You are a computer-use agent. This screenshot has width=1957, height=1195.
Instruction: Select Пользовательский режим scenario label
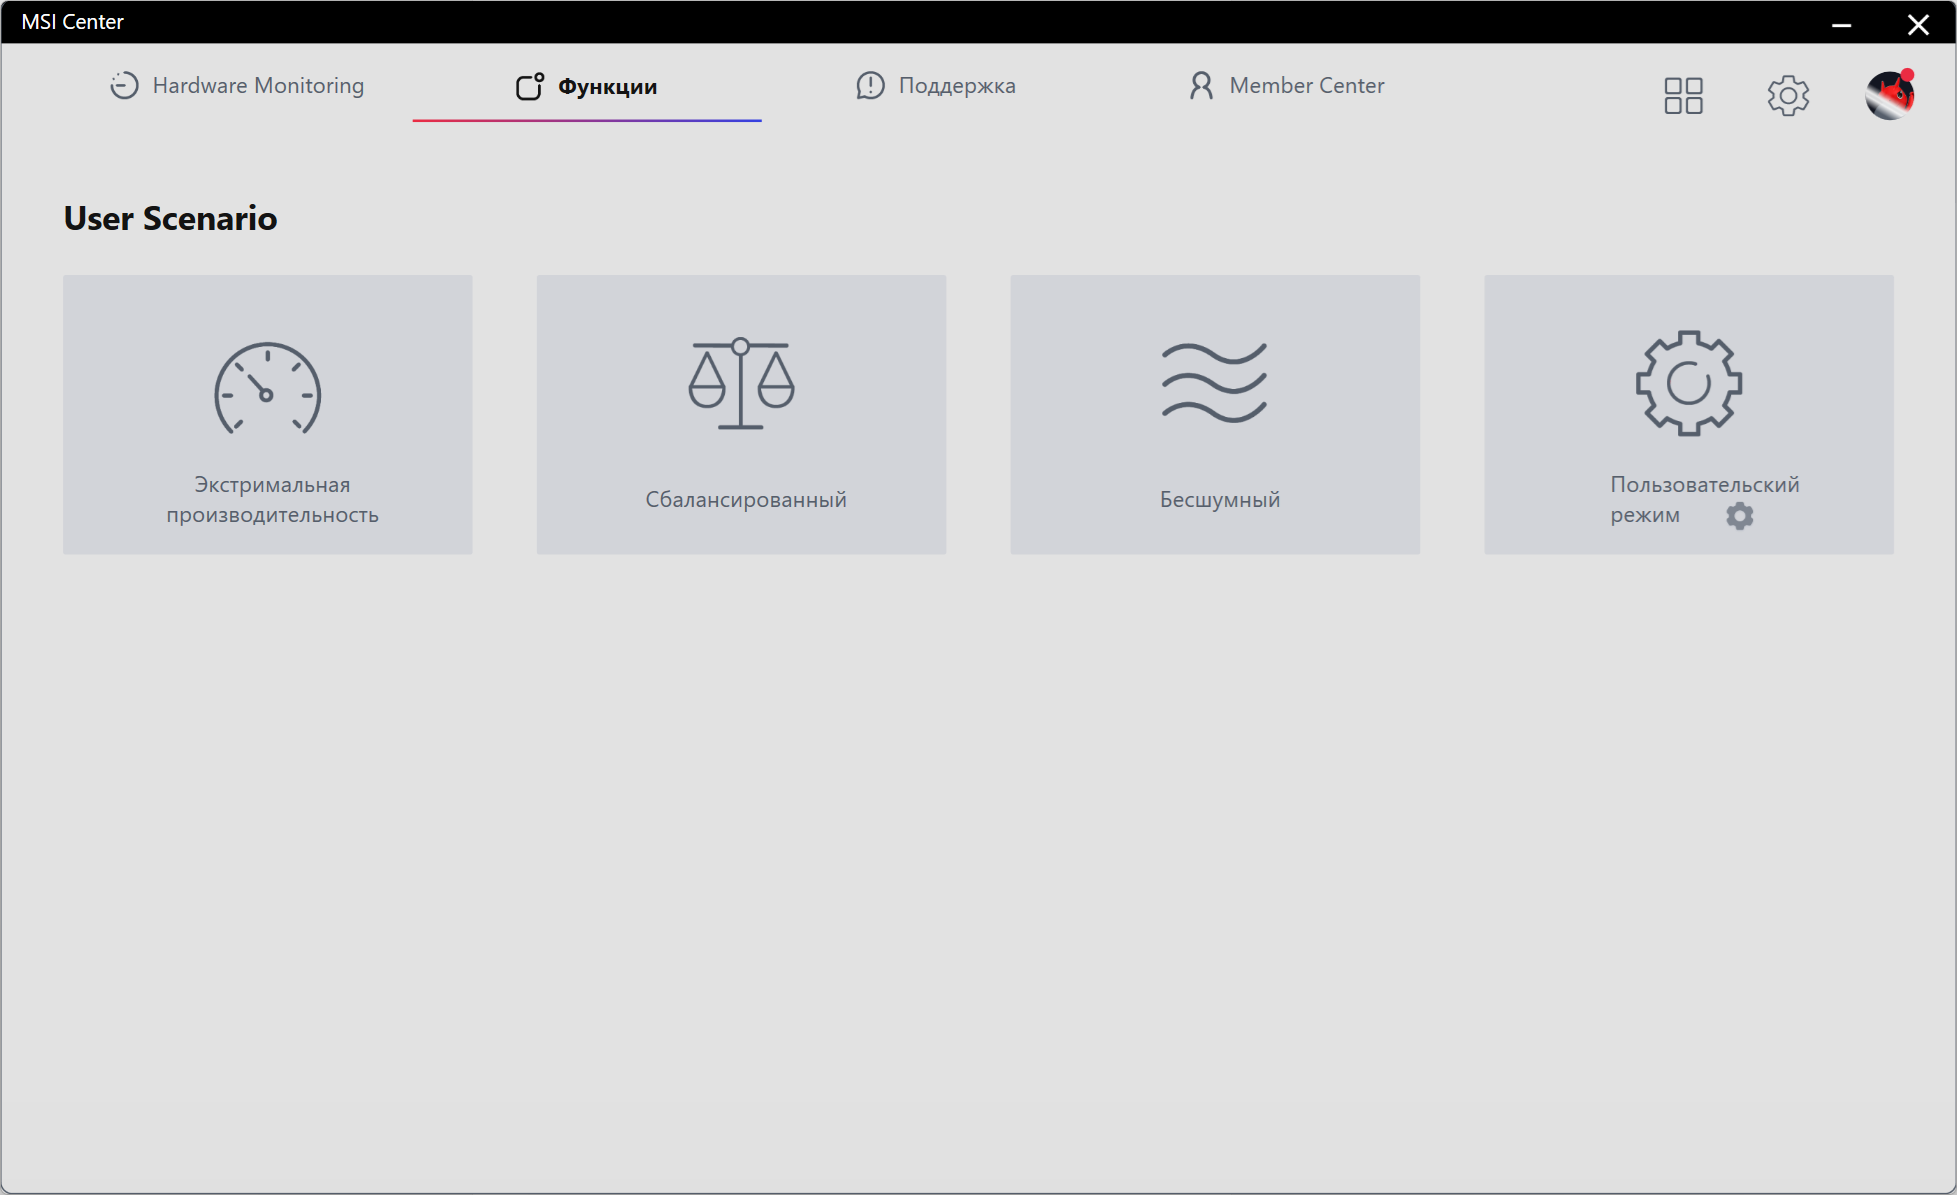click(1703, 485)
